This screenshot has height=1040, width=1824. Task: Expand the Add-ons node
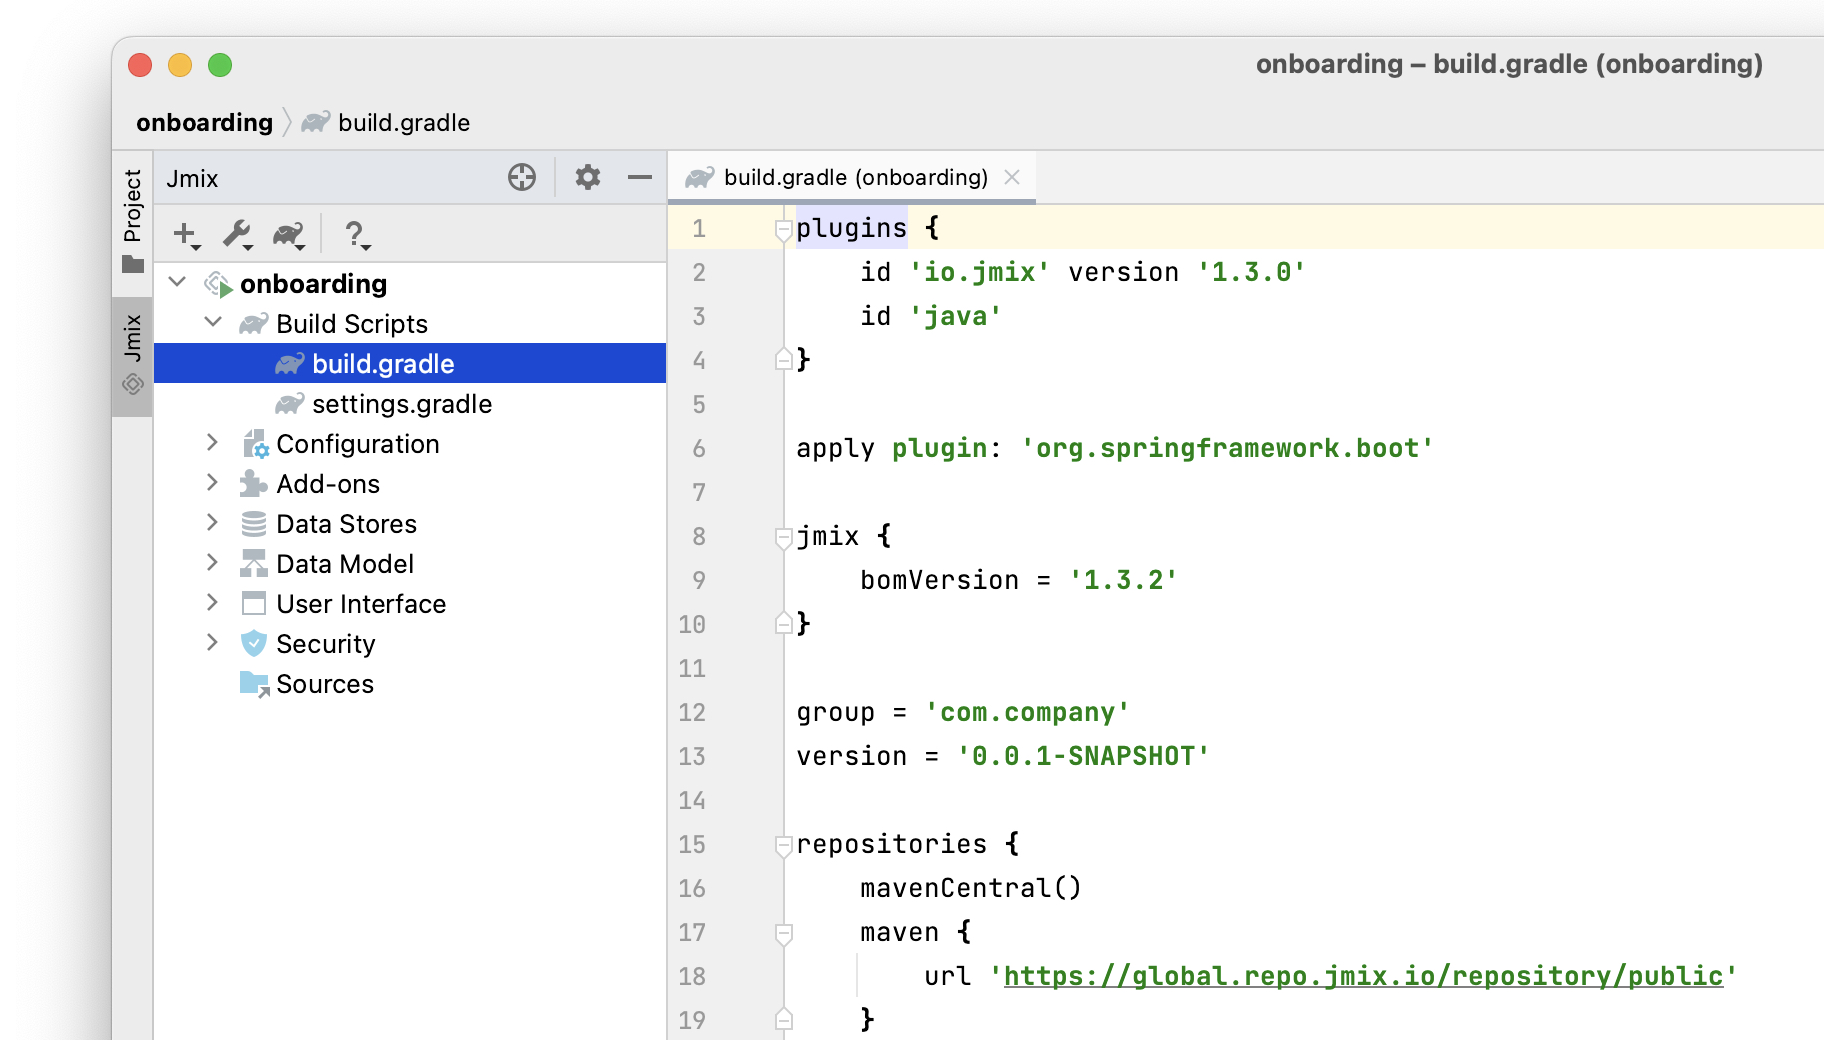coord(212,483)
